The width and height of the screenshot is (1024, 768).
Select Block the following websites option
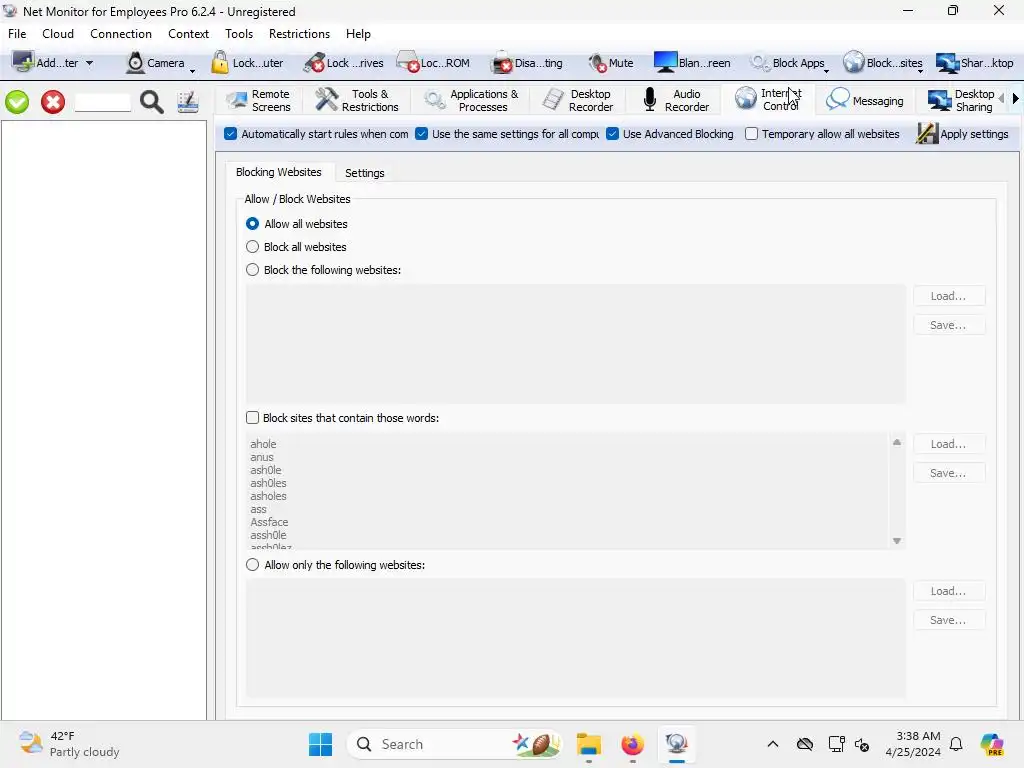(x=252, y=270)
